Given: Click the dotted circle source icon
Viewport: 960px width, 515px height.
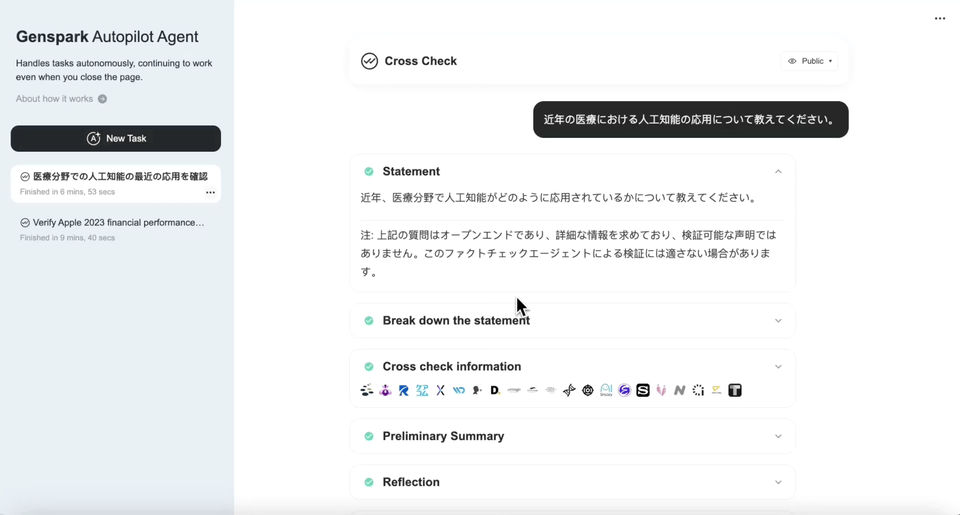Looking at the screenshot, I should pyautogui.click(x=698, y=390).
